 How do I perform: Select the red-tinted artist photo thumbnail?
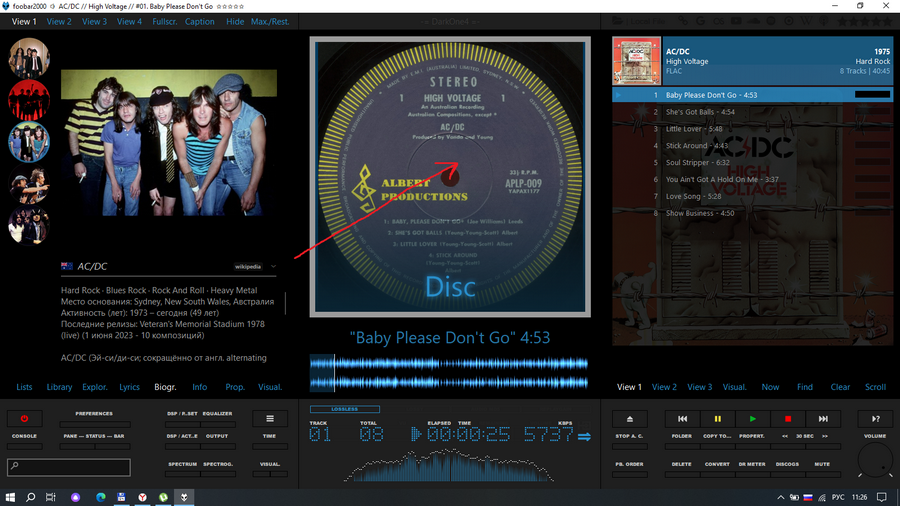tap(29, 100)
